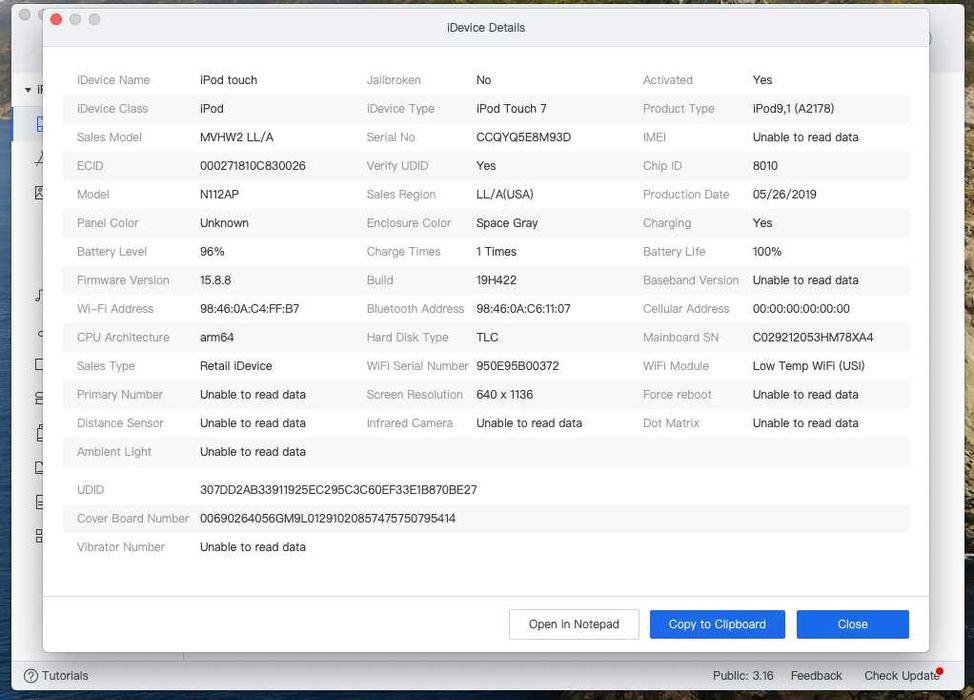
Task: Click the 'Cover Board Number' label
Action: point(133,519)
